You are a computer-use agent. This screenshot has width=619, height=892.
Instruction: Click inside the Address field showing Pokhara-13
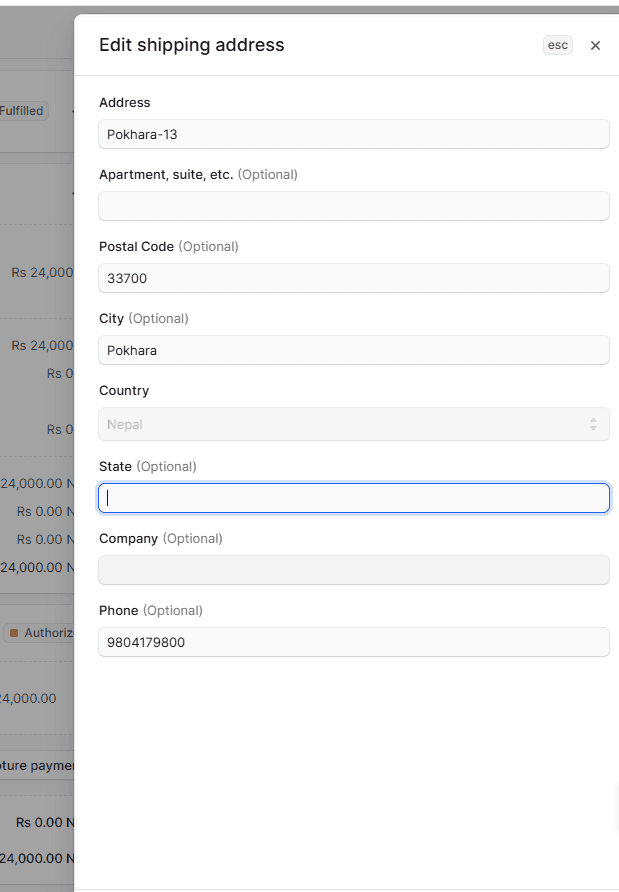353,134
